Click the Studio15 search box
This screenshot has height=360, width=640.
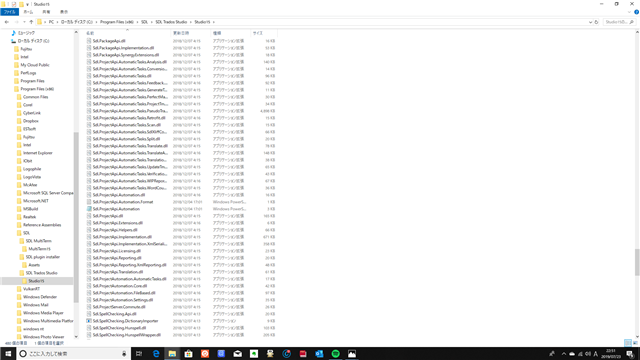(619, 22)
